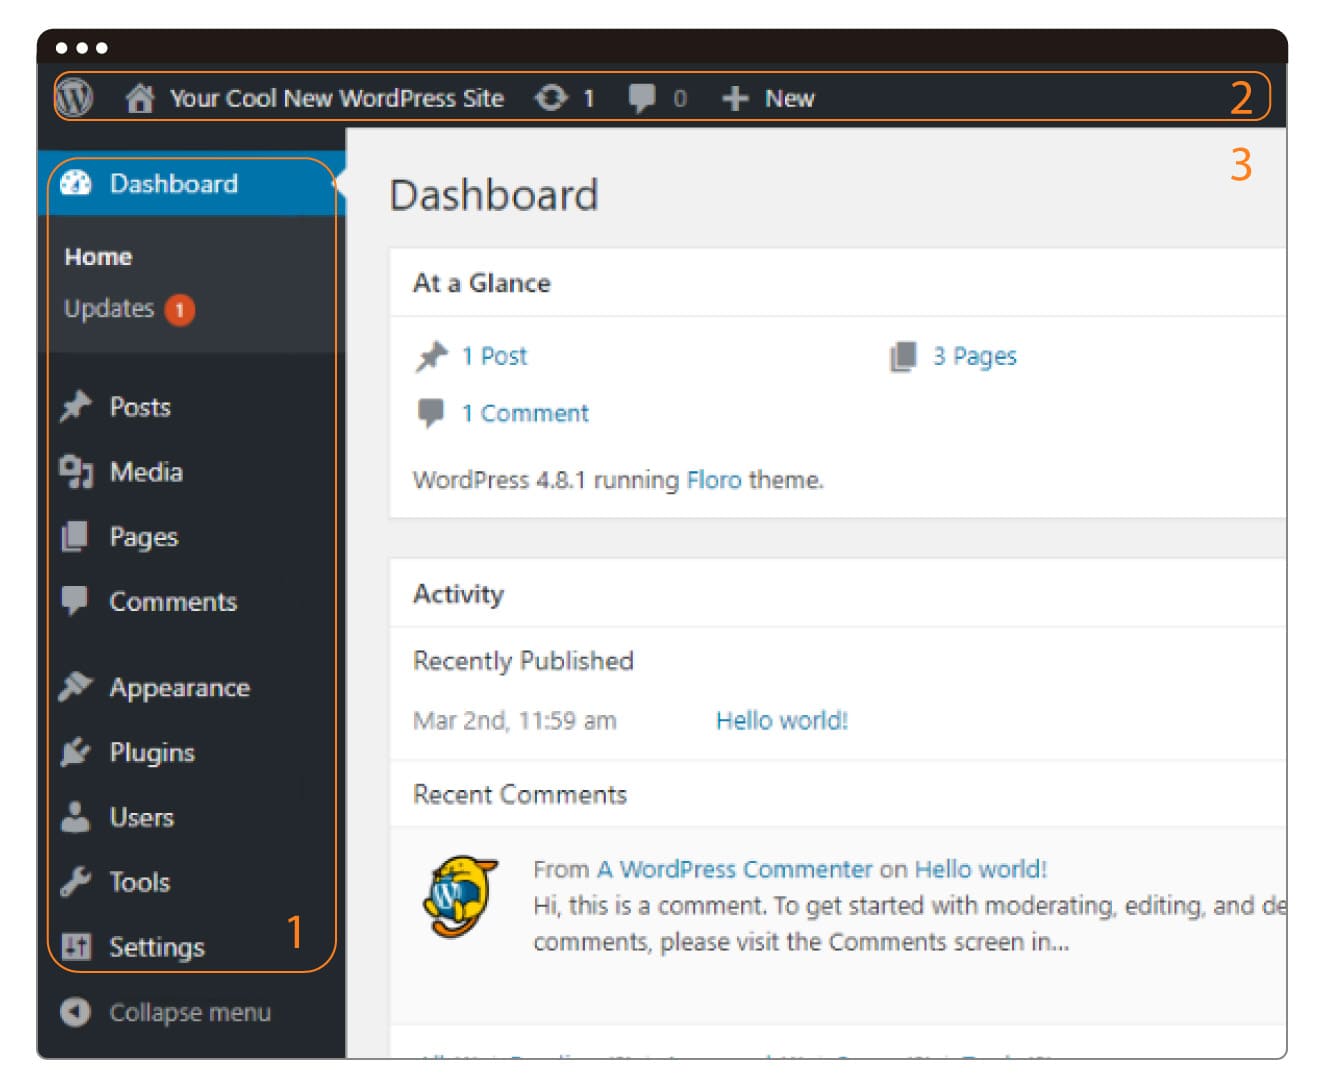1325x1091 pixels.
Task: Click the Collapse menu arrow icon
Action: pyautogui.click(x=75, y=1012)
